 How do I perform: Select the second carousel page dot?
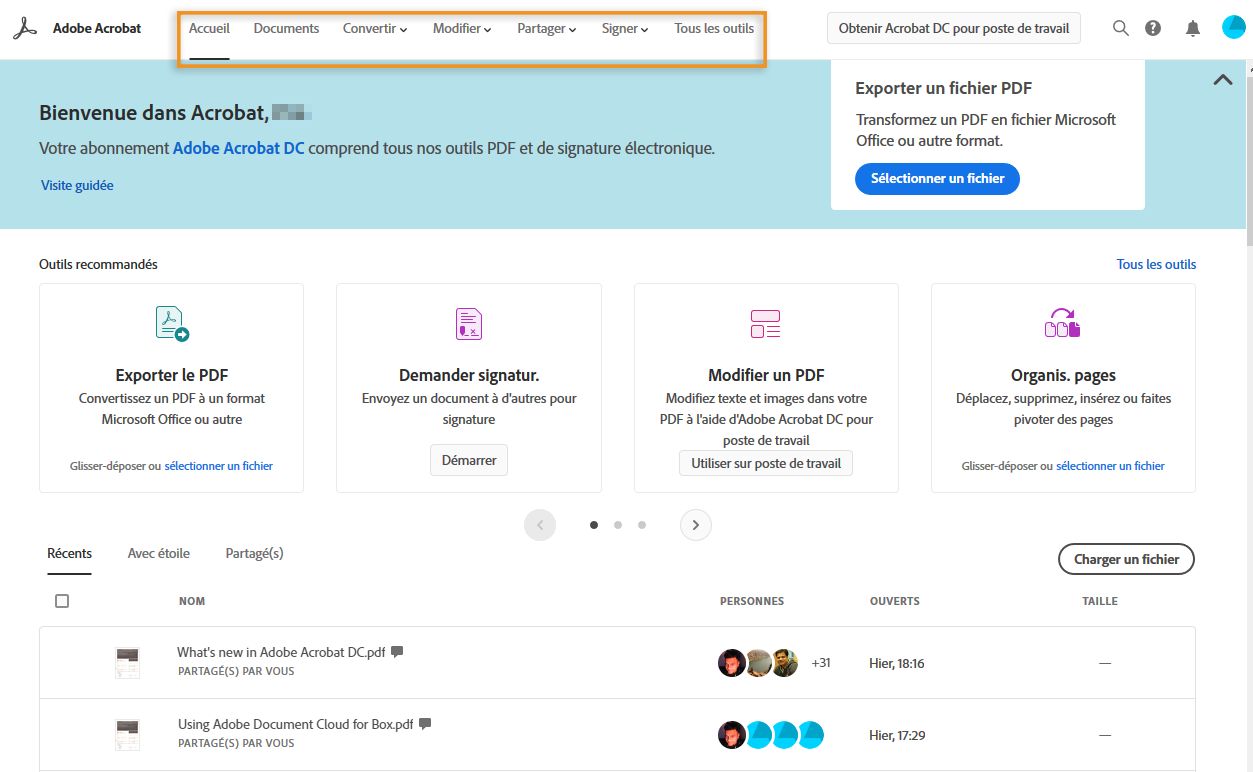pyautogui.click(x=618, y=525)
